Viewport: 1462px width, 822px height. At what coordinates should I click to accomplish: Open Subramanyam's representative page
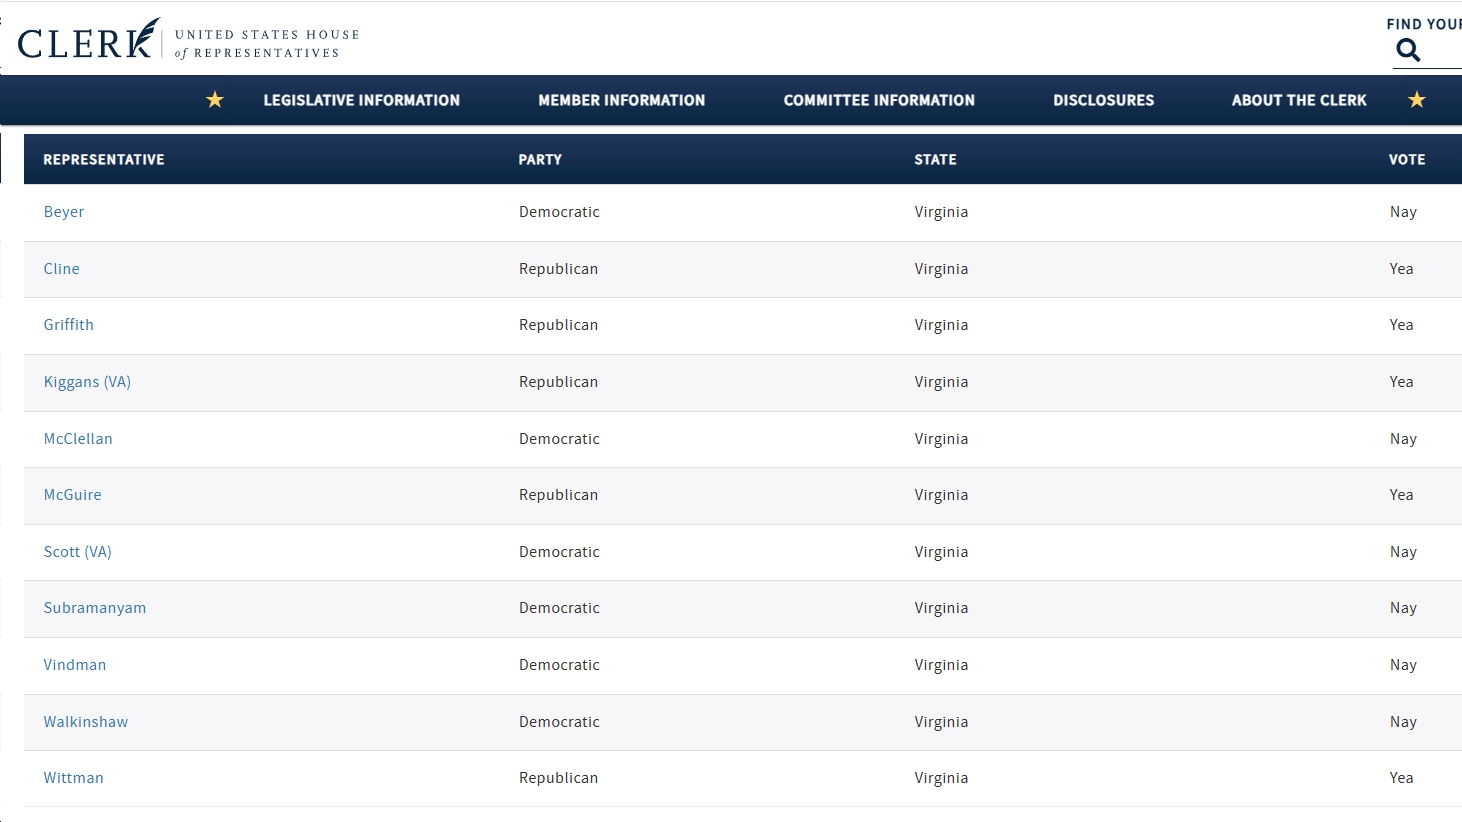click(95, 607)
